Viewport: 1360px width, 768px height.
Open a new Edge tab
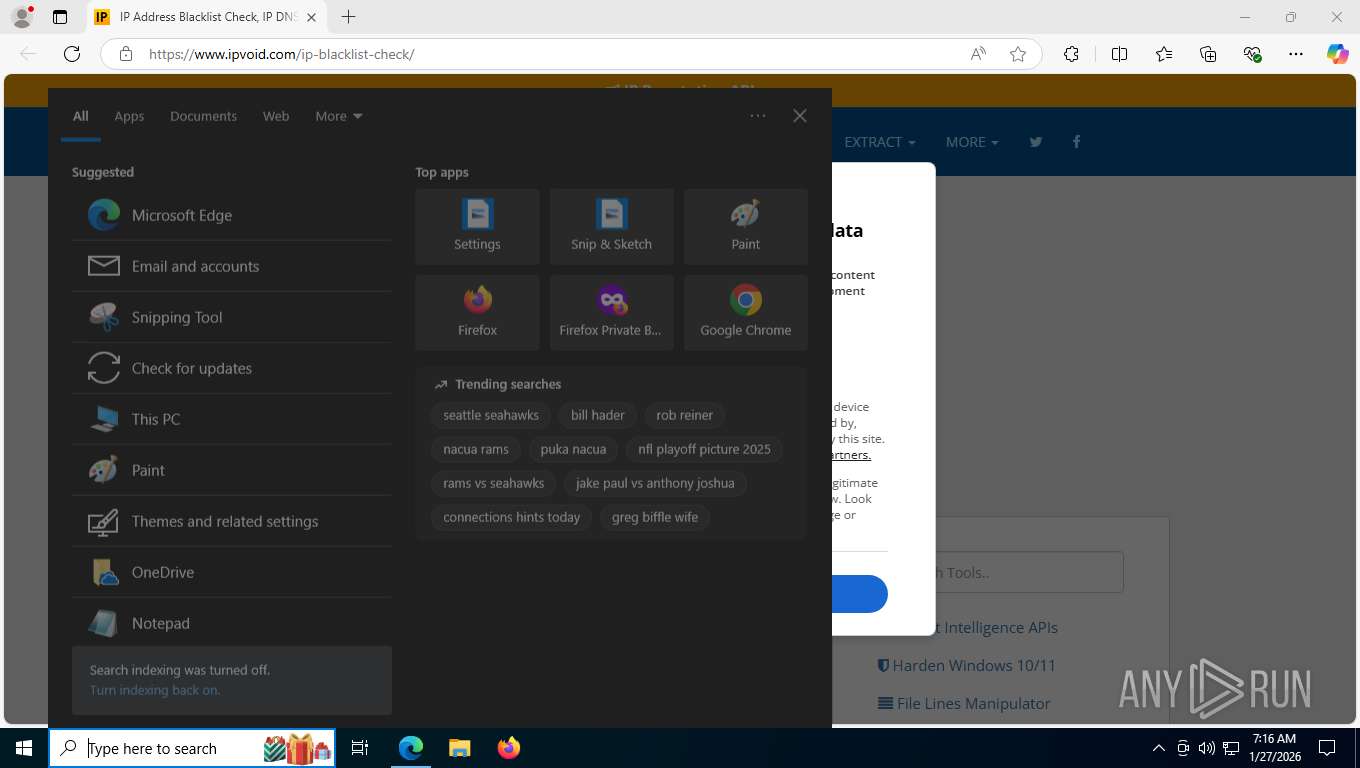348,17
